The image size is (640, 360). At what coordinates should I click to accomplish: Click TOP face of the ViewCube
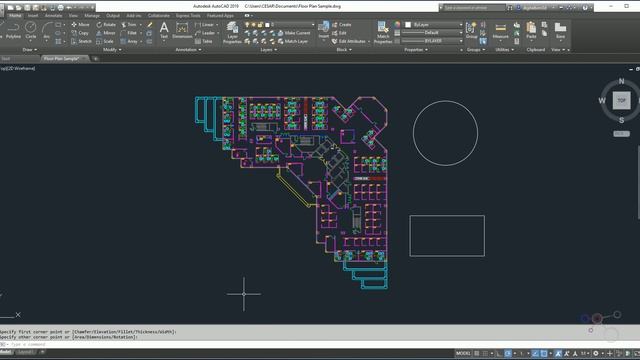(x=621, y=100)
